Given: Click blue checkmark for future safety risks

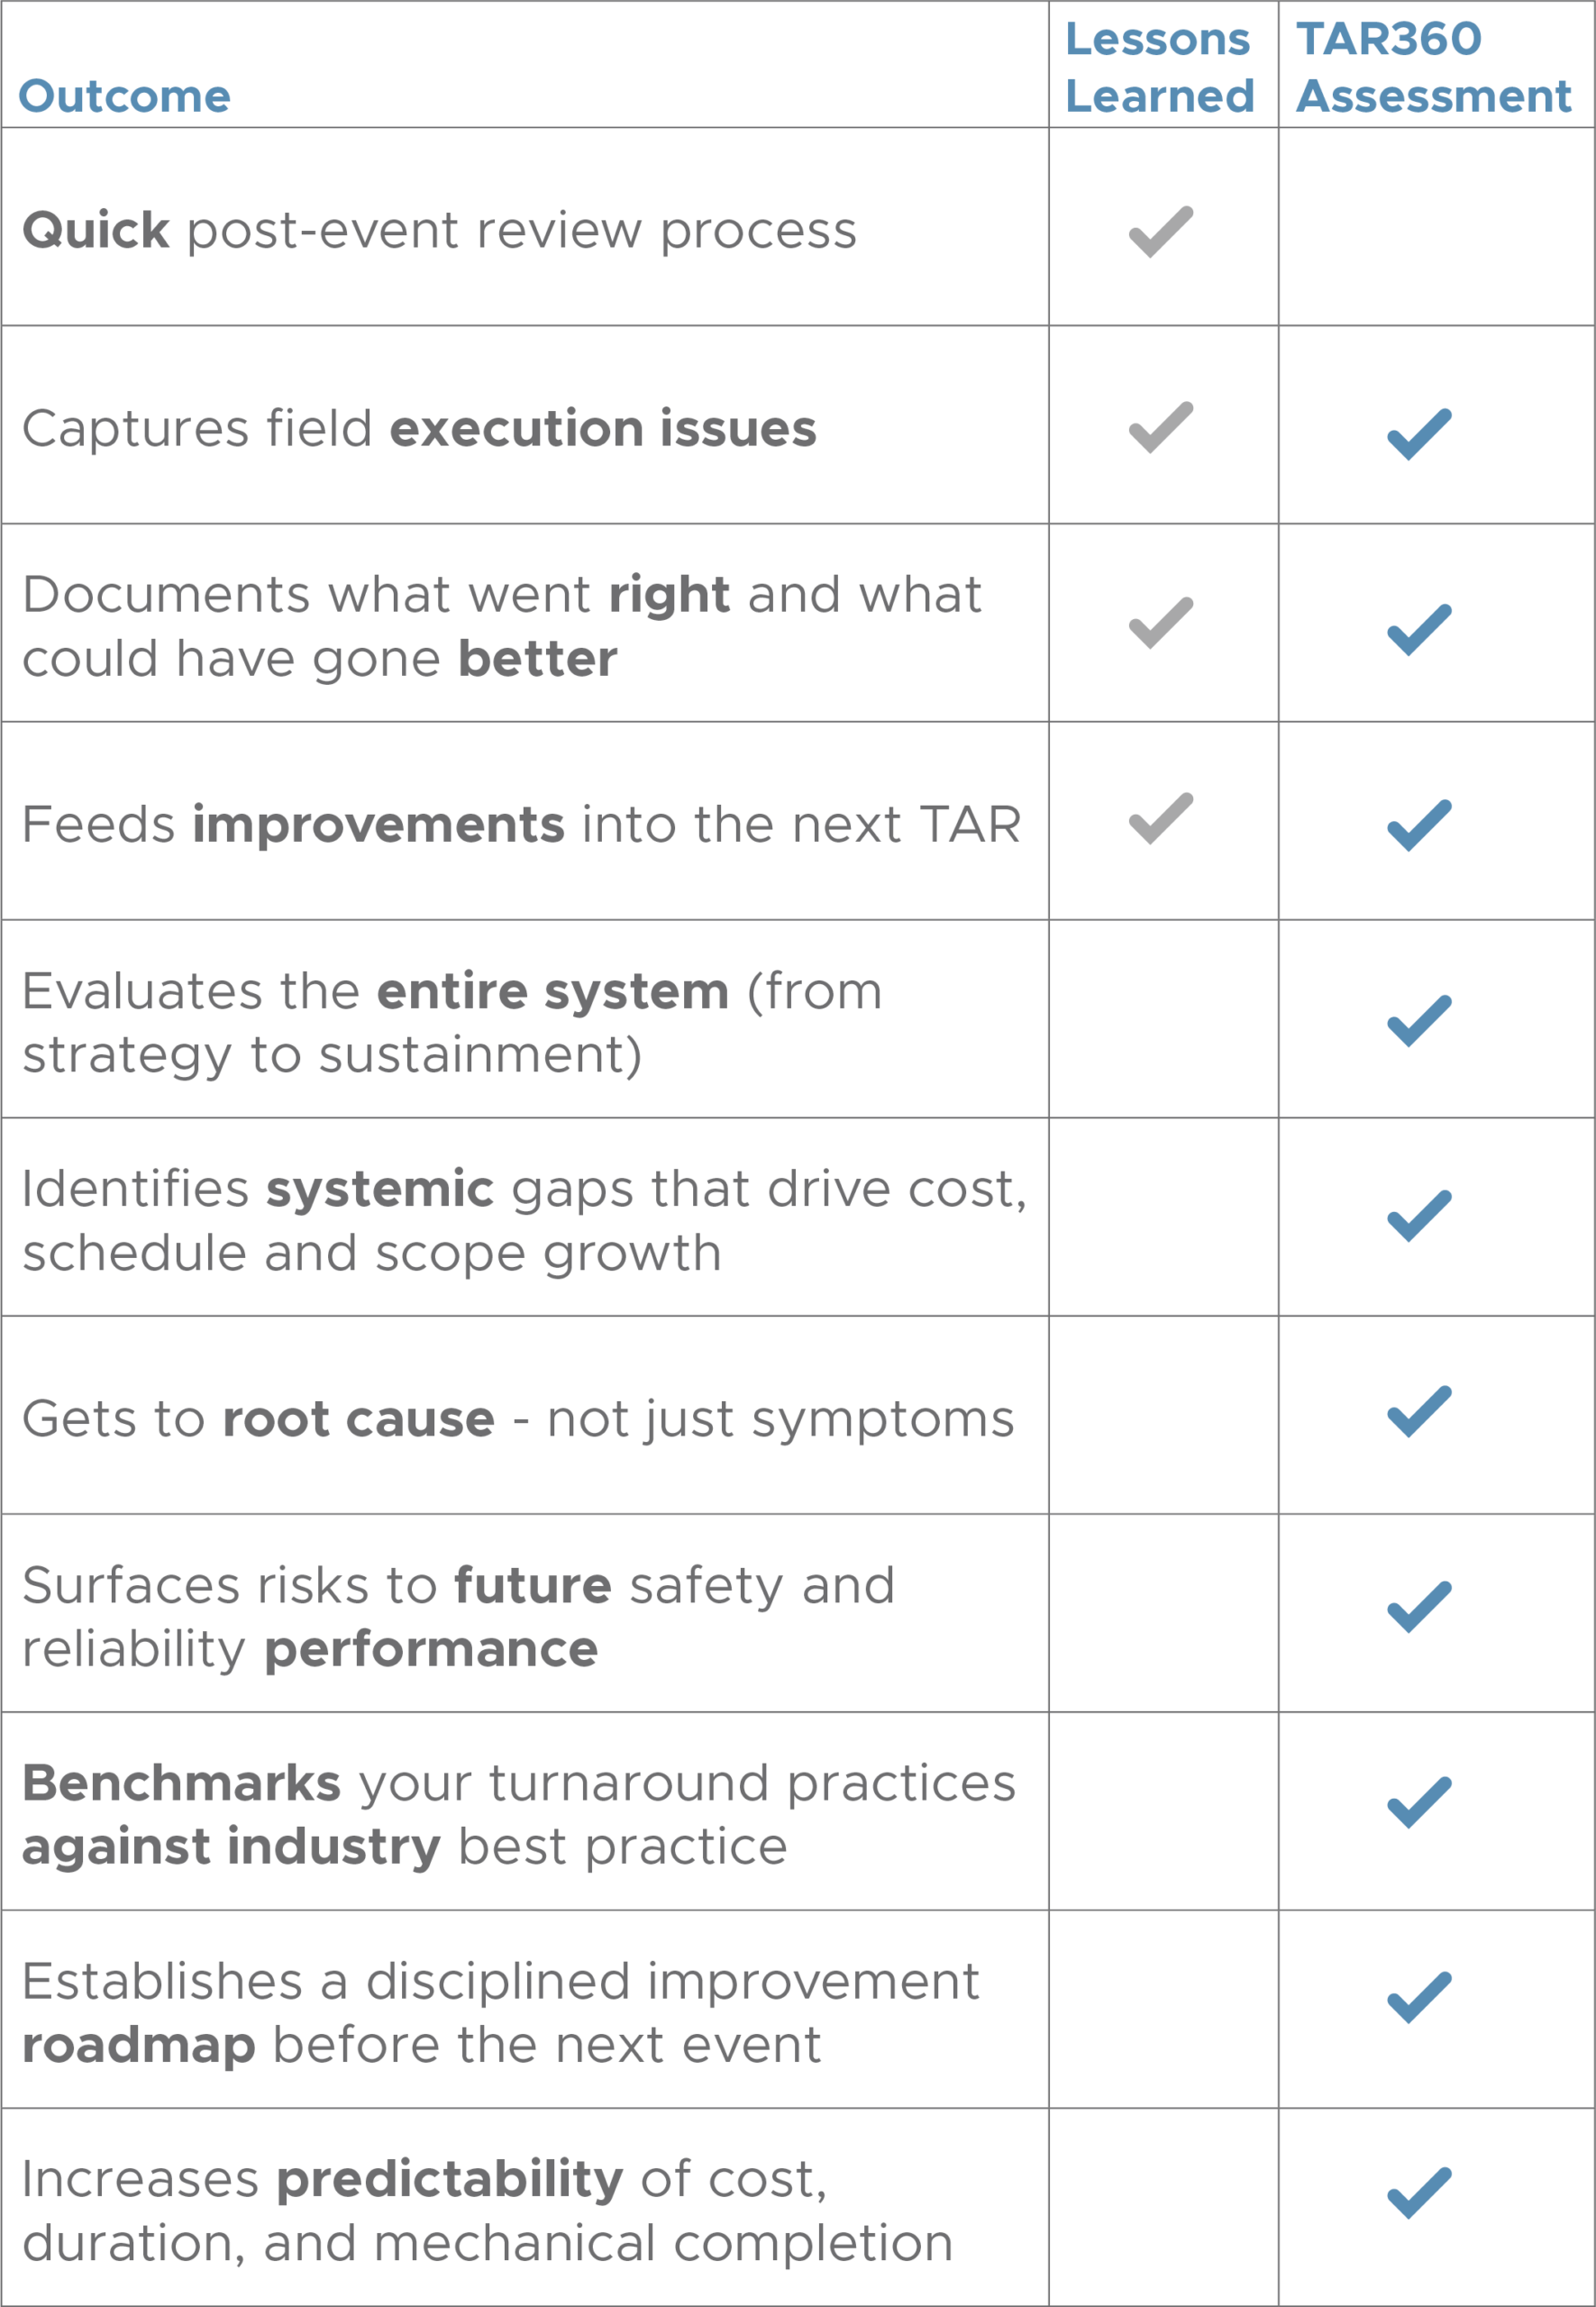Looking at the screenshot, I should (1418, 1607).
